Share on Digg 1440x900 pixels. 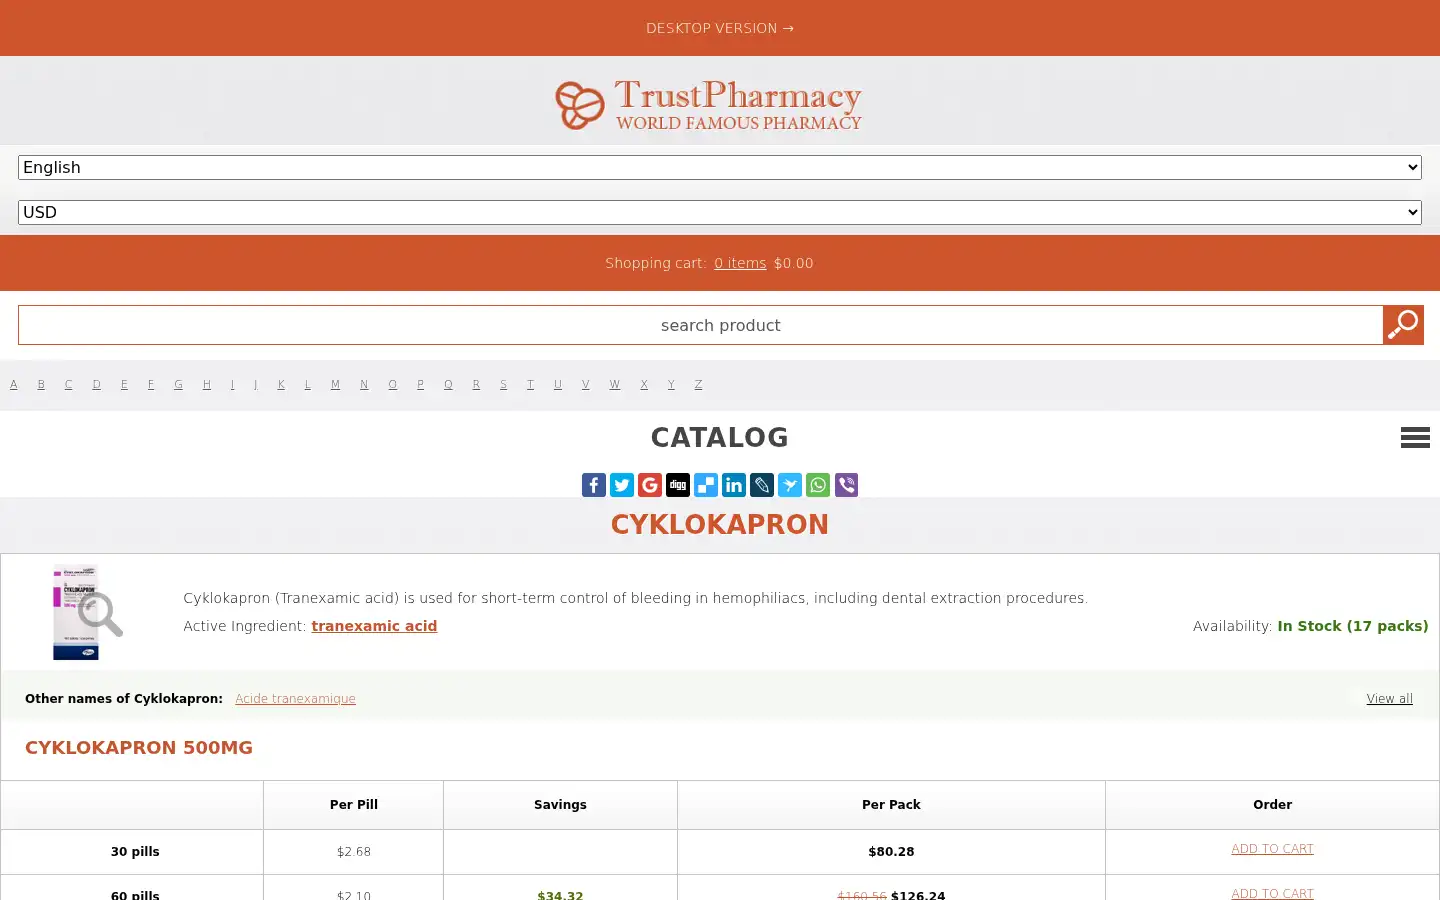coord(678,485)
